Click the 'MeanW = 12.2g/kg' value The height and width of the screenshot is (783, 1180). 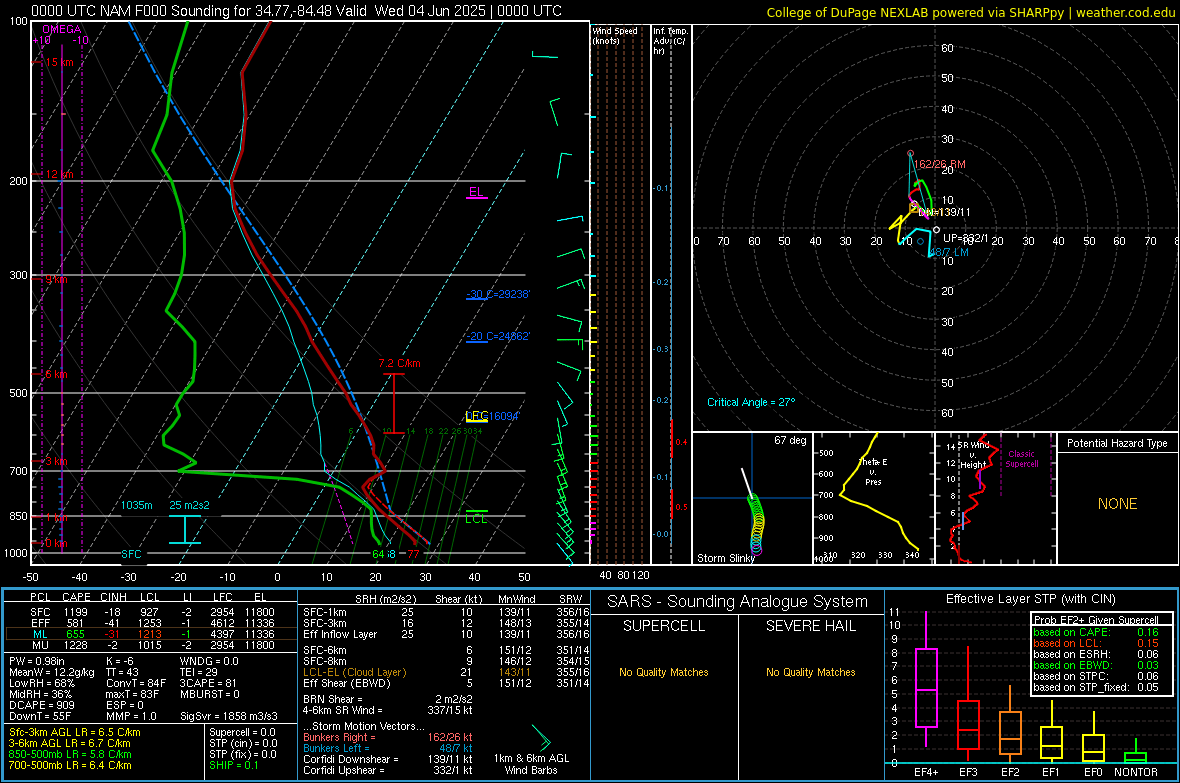[52, 672]
